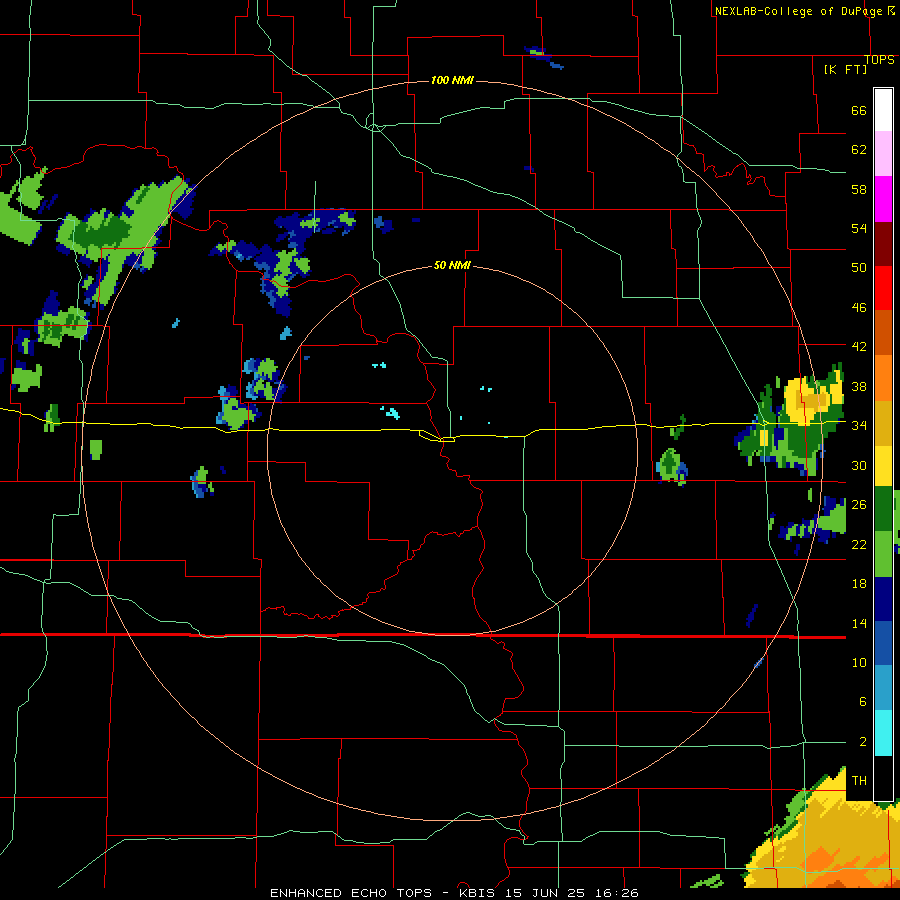900x900 pixels.
Task: Click the K FT units label
Action: click(x=845, y=69)
